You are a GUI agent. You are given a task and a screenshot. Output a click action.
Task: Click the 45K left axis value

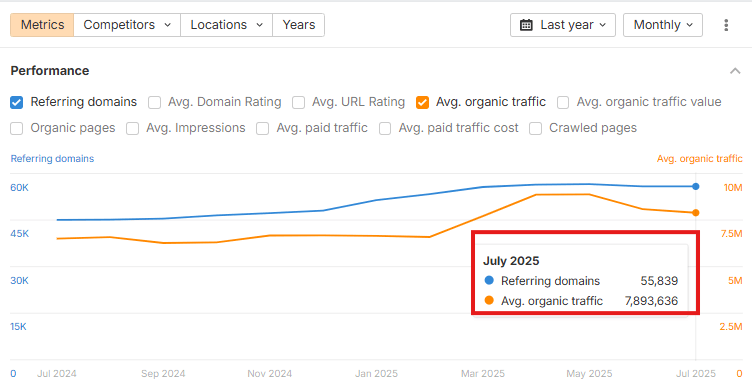tap(19, 234)
